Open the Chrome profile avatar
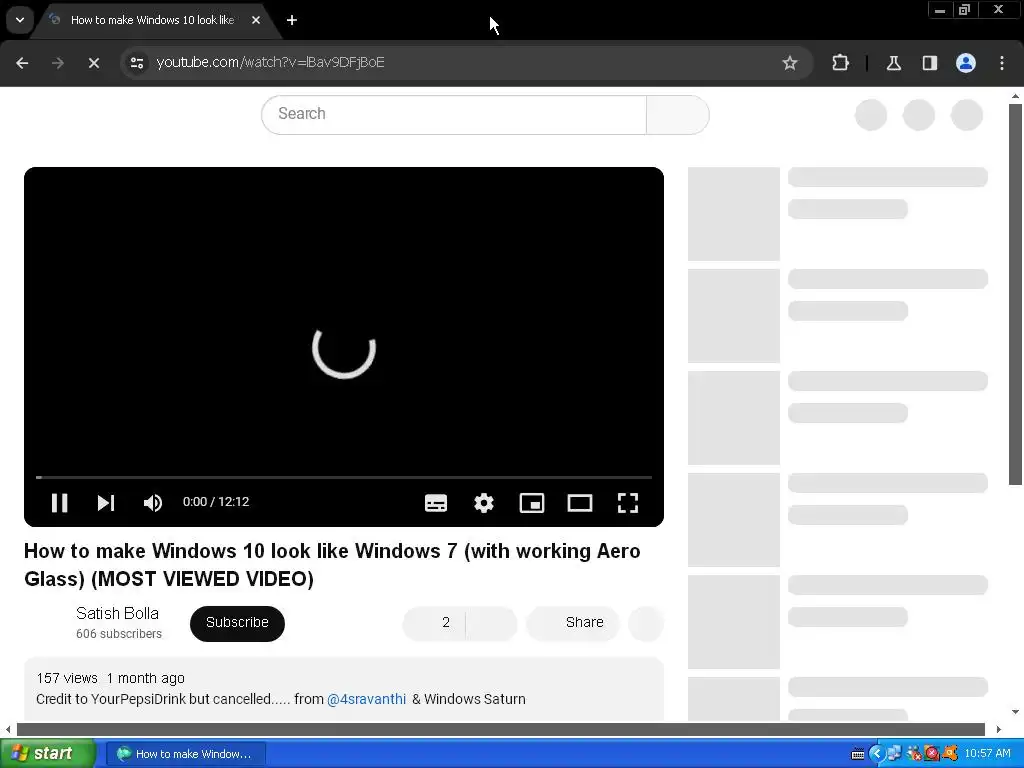 pos(966,63)
